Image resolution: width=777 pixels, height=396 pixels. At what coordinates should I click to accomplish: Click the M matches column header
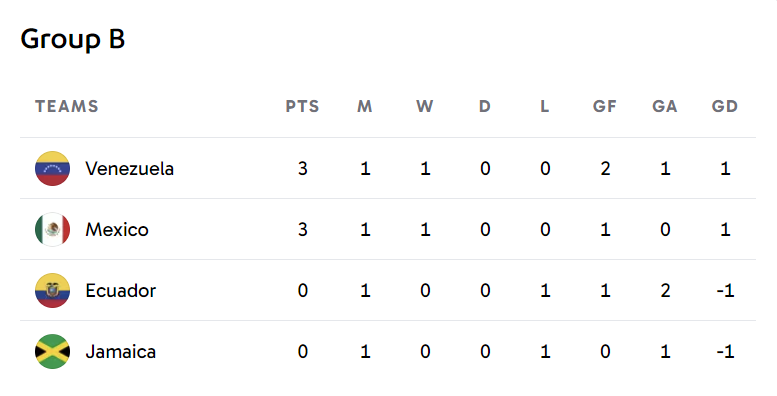365,106
